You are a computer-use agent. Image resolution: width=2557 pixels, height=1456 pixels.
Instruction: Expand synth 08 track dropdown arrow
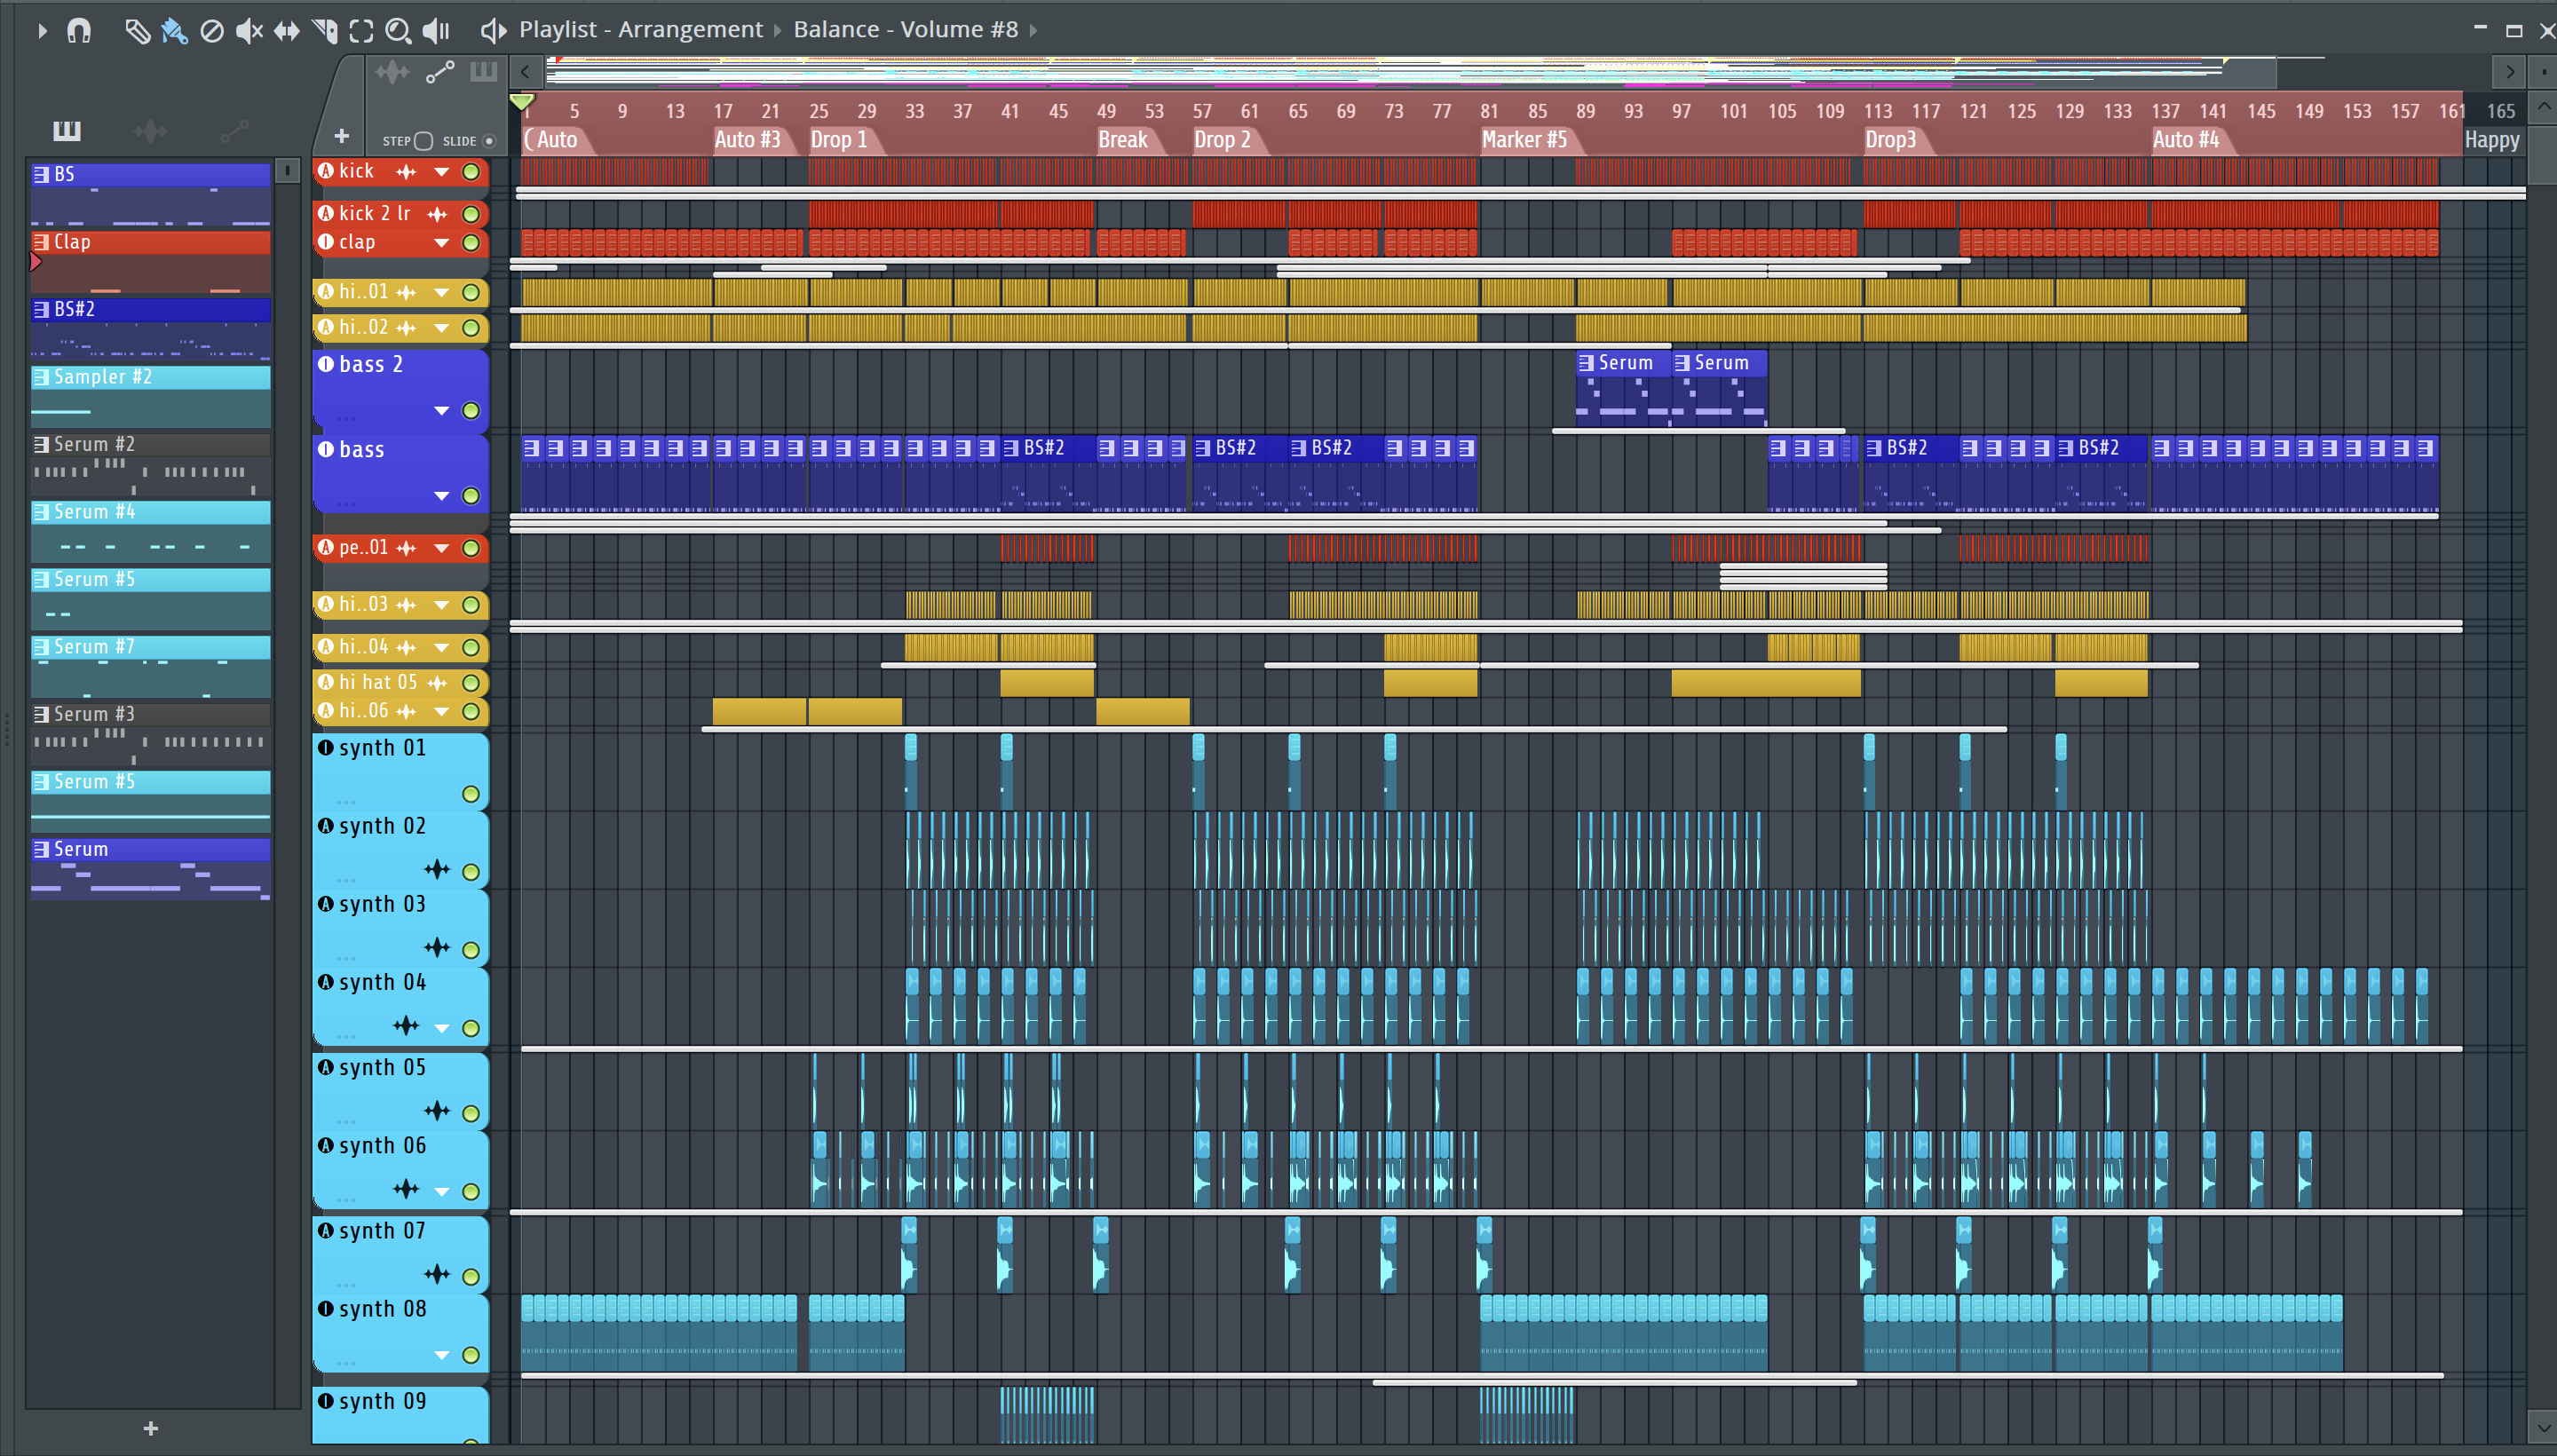(x=441, y=1356)
